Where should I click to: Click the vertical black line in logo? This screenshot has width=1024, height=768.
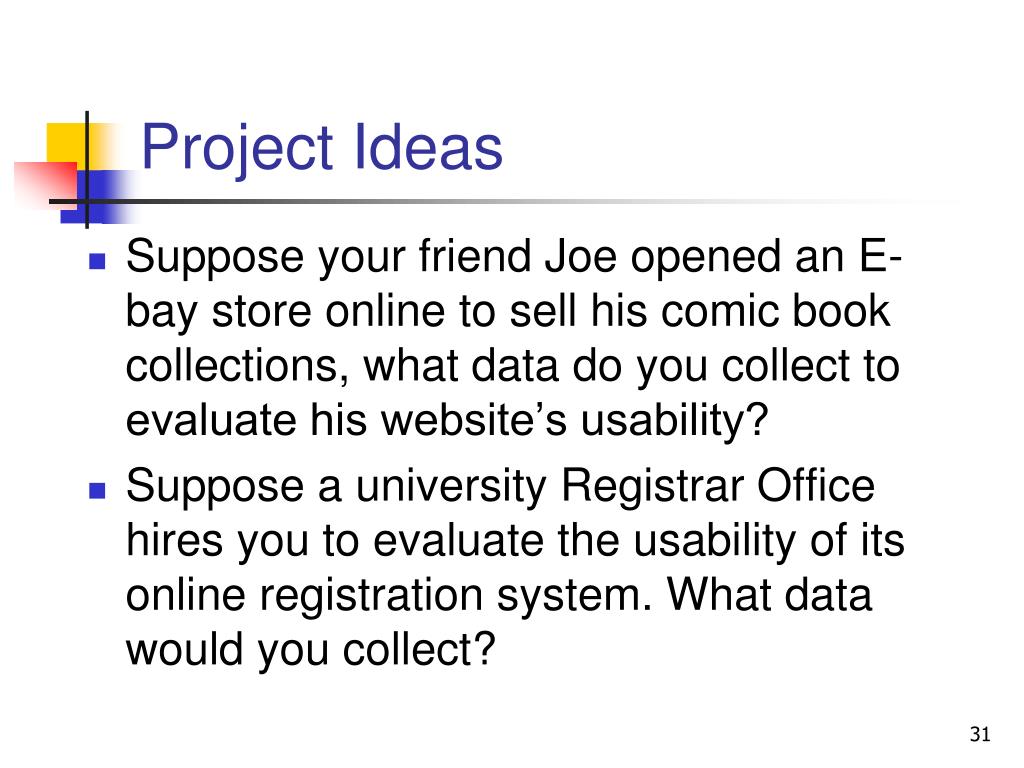click(x=87, y=170)
